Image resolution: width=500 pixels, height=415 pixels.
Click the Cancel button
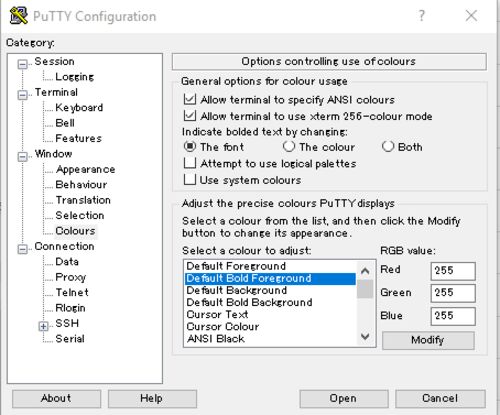point(440,399)
